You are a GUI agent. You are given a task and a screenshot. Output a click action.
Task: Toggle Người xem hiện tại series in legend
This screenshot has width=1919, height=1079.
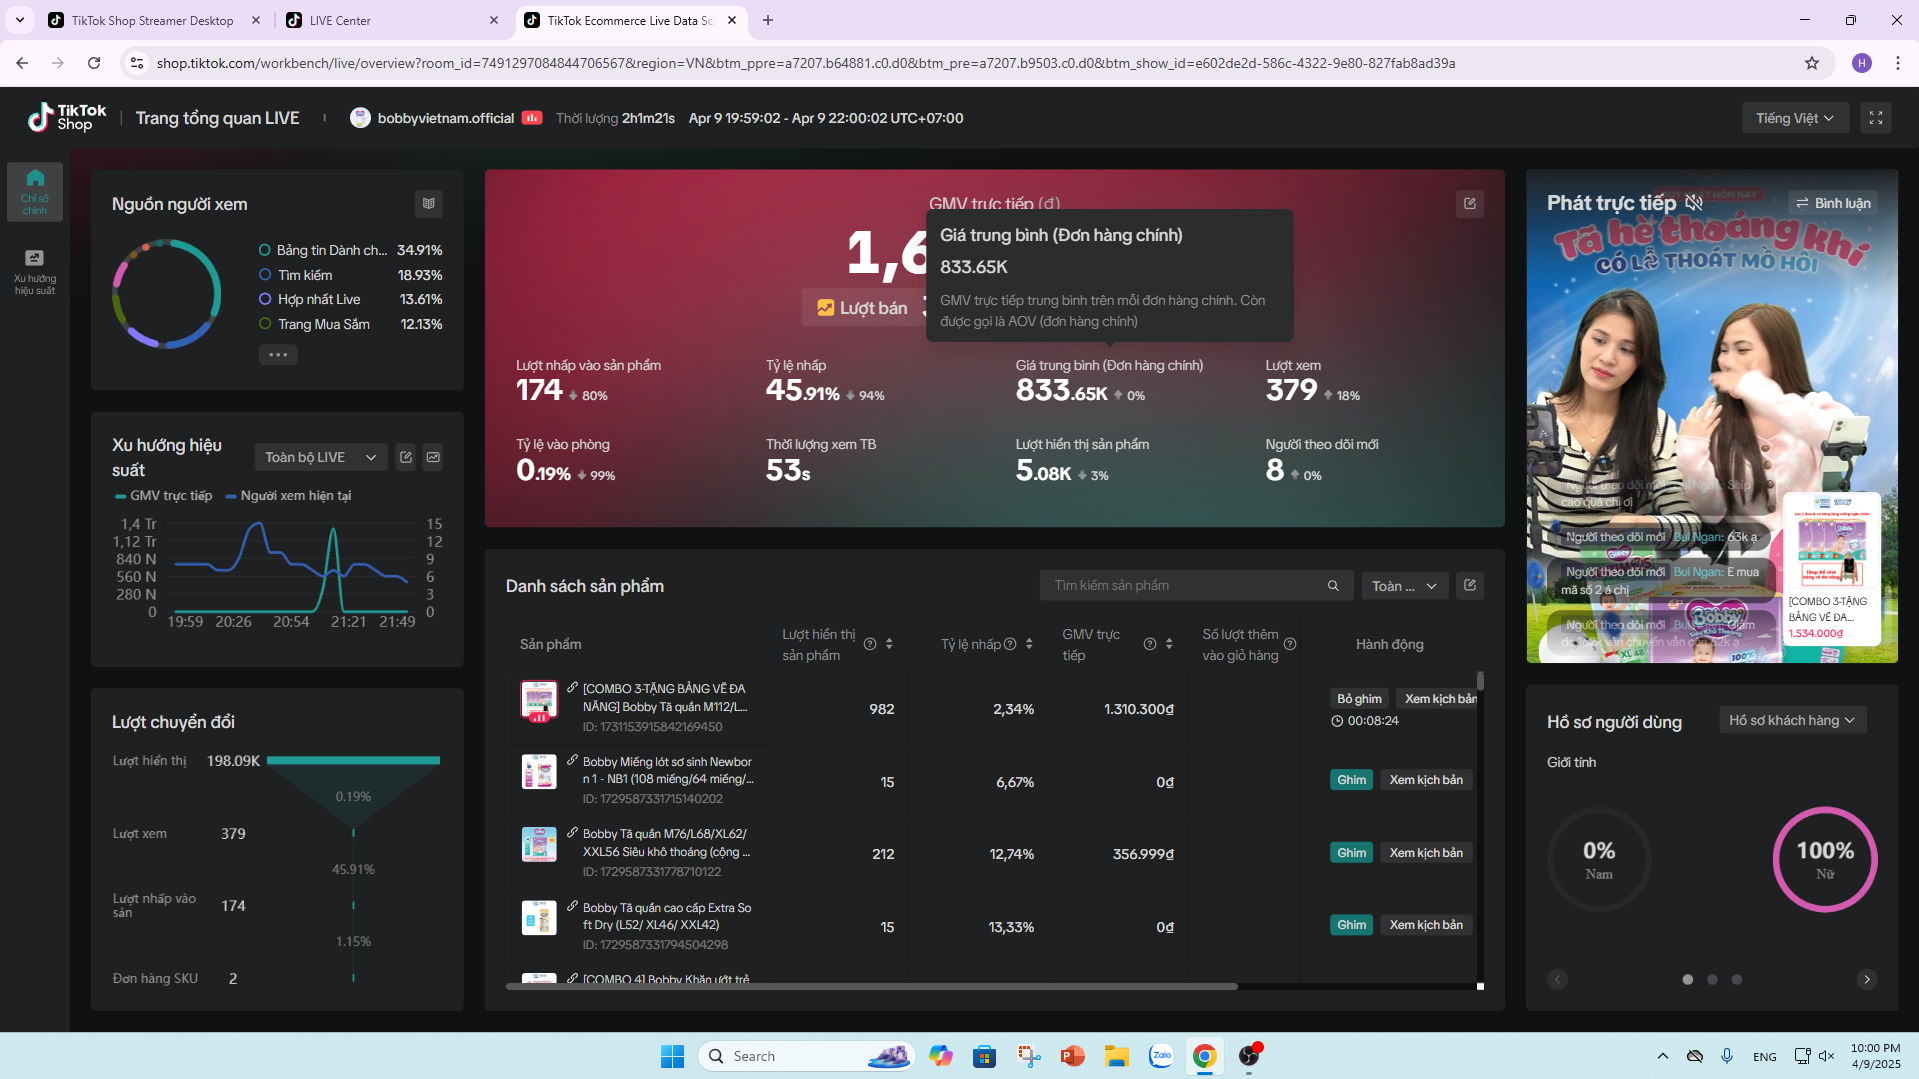point(289,496)
